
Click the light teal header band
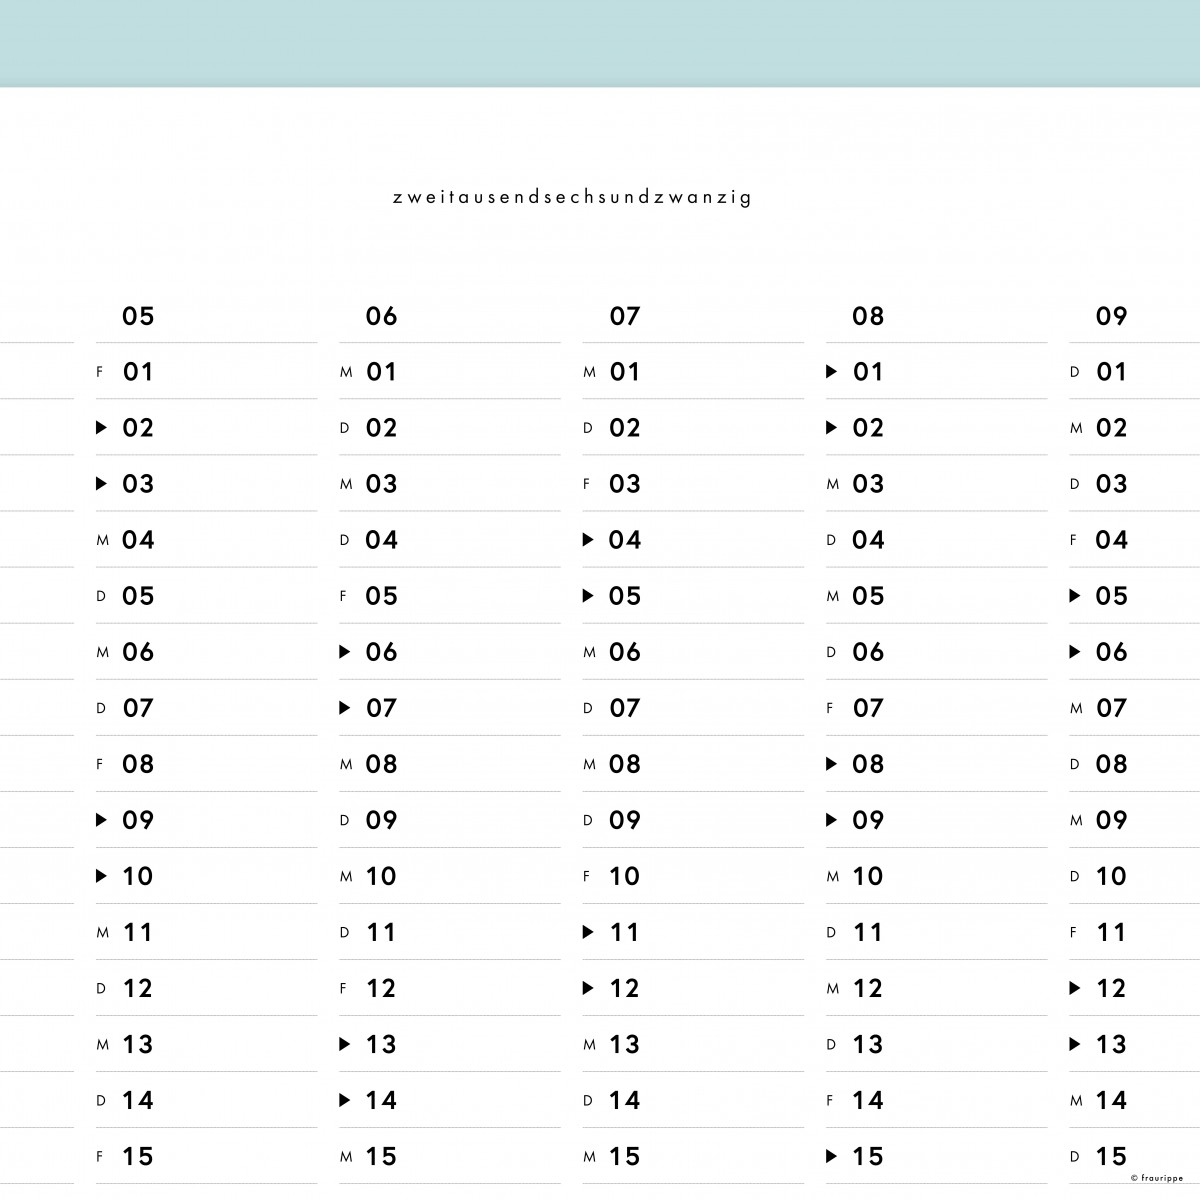[x=600, y=43]
